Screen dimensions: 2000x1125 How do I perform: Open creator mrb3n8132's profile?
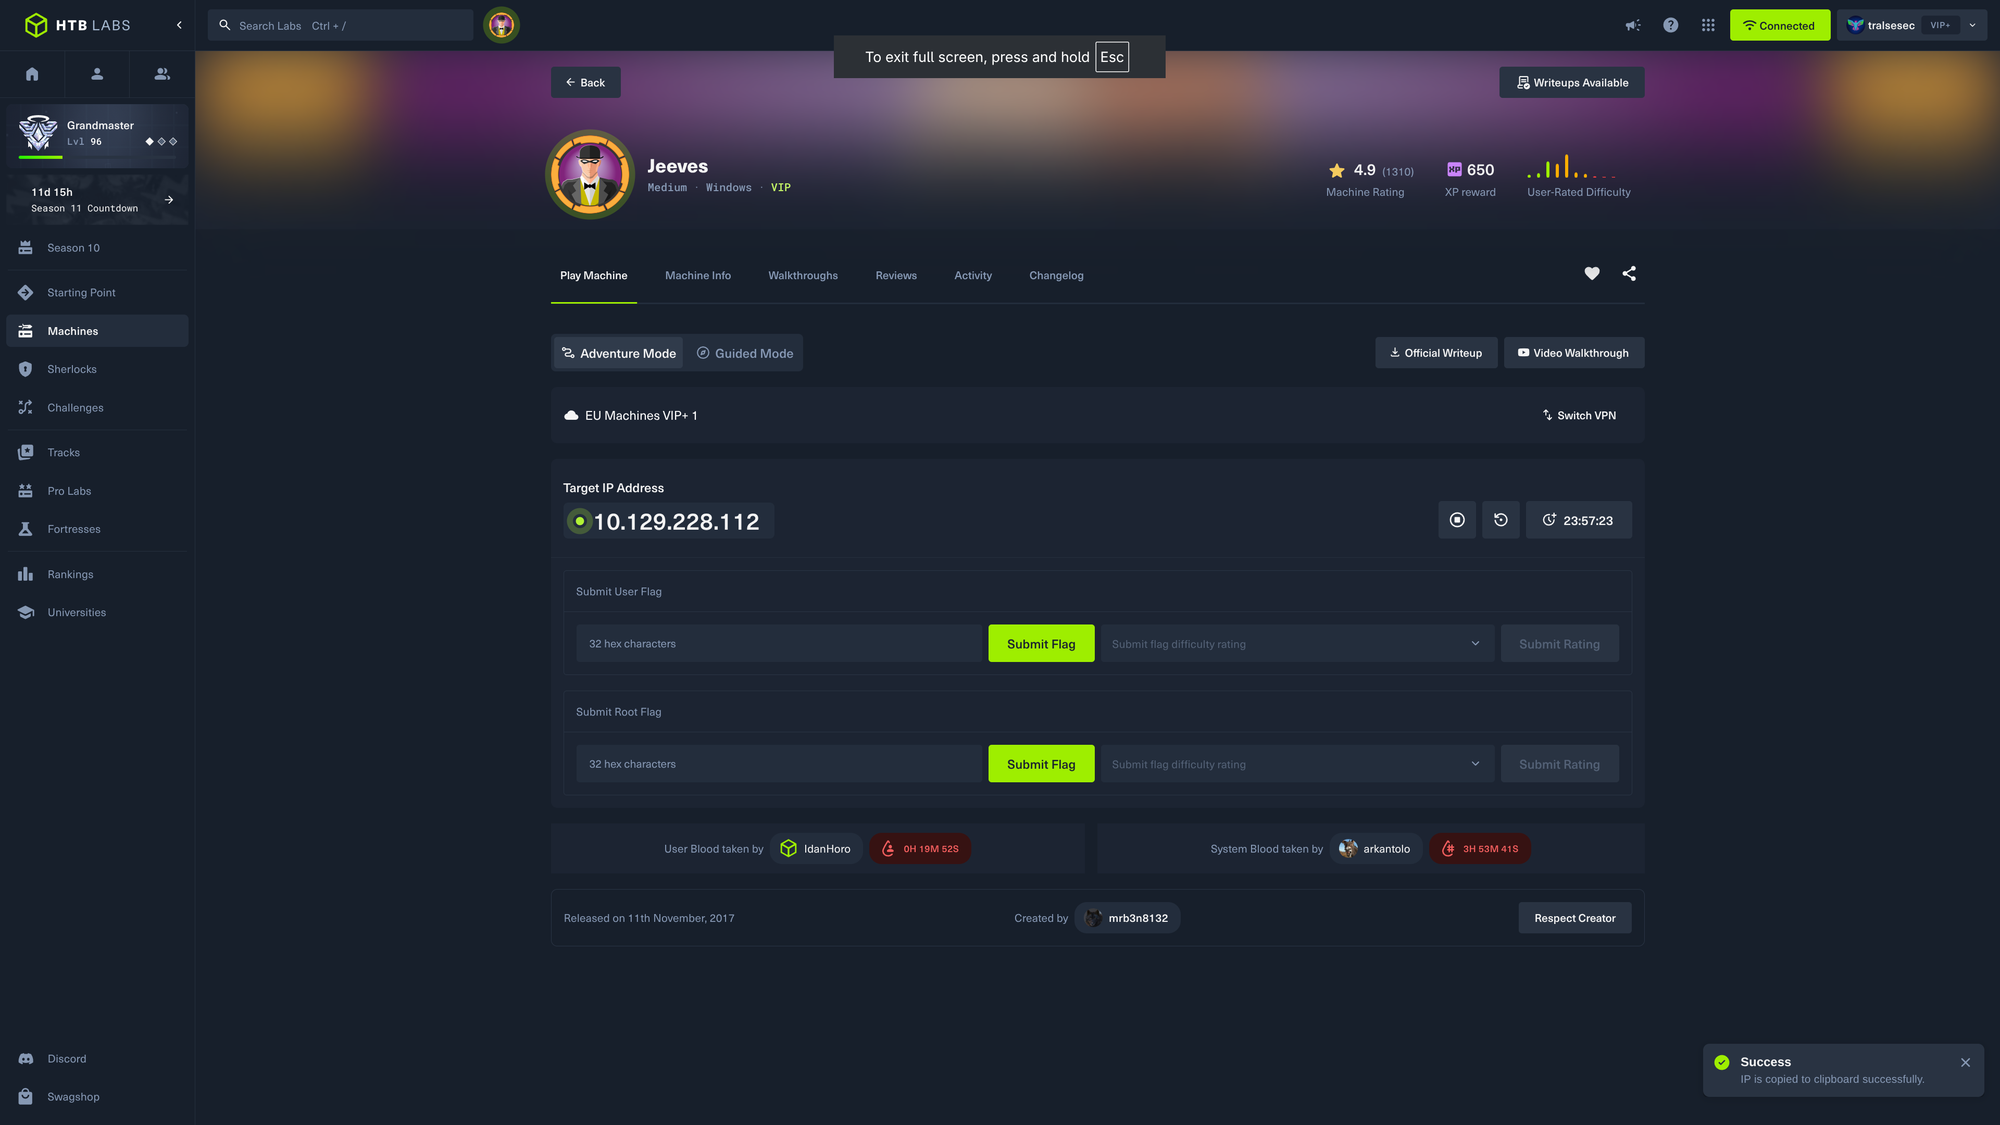[x=1127, y=918]
